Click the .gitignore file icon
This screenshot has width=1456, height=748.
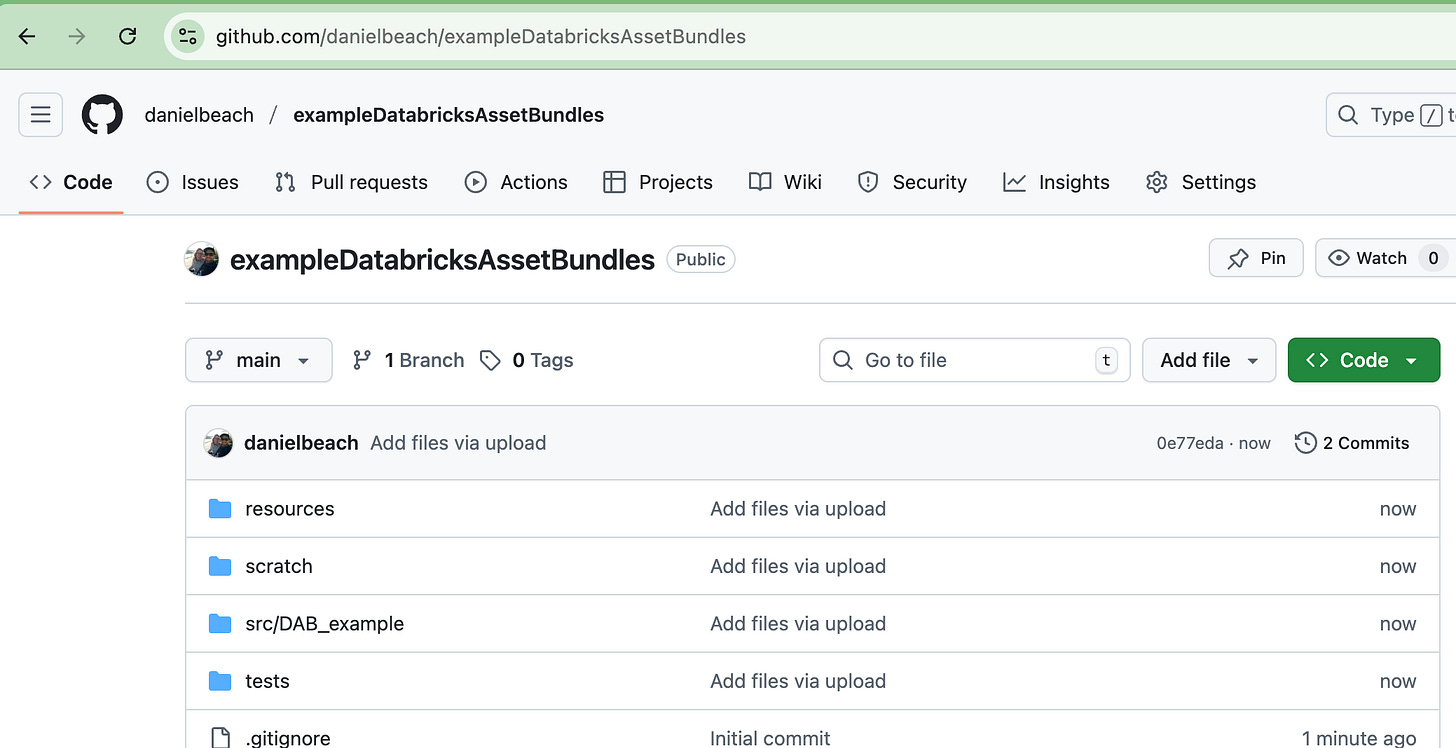(220, 738)
